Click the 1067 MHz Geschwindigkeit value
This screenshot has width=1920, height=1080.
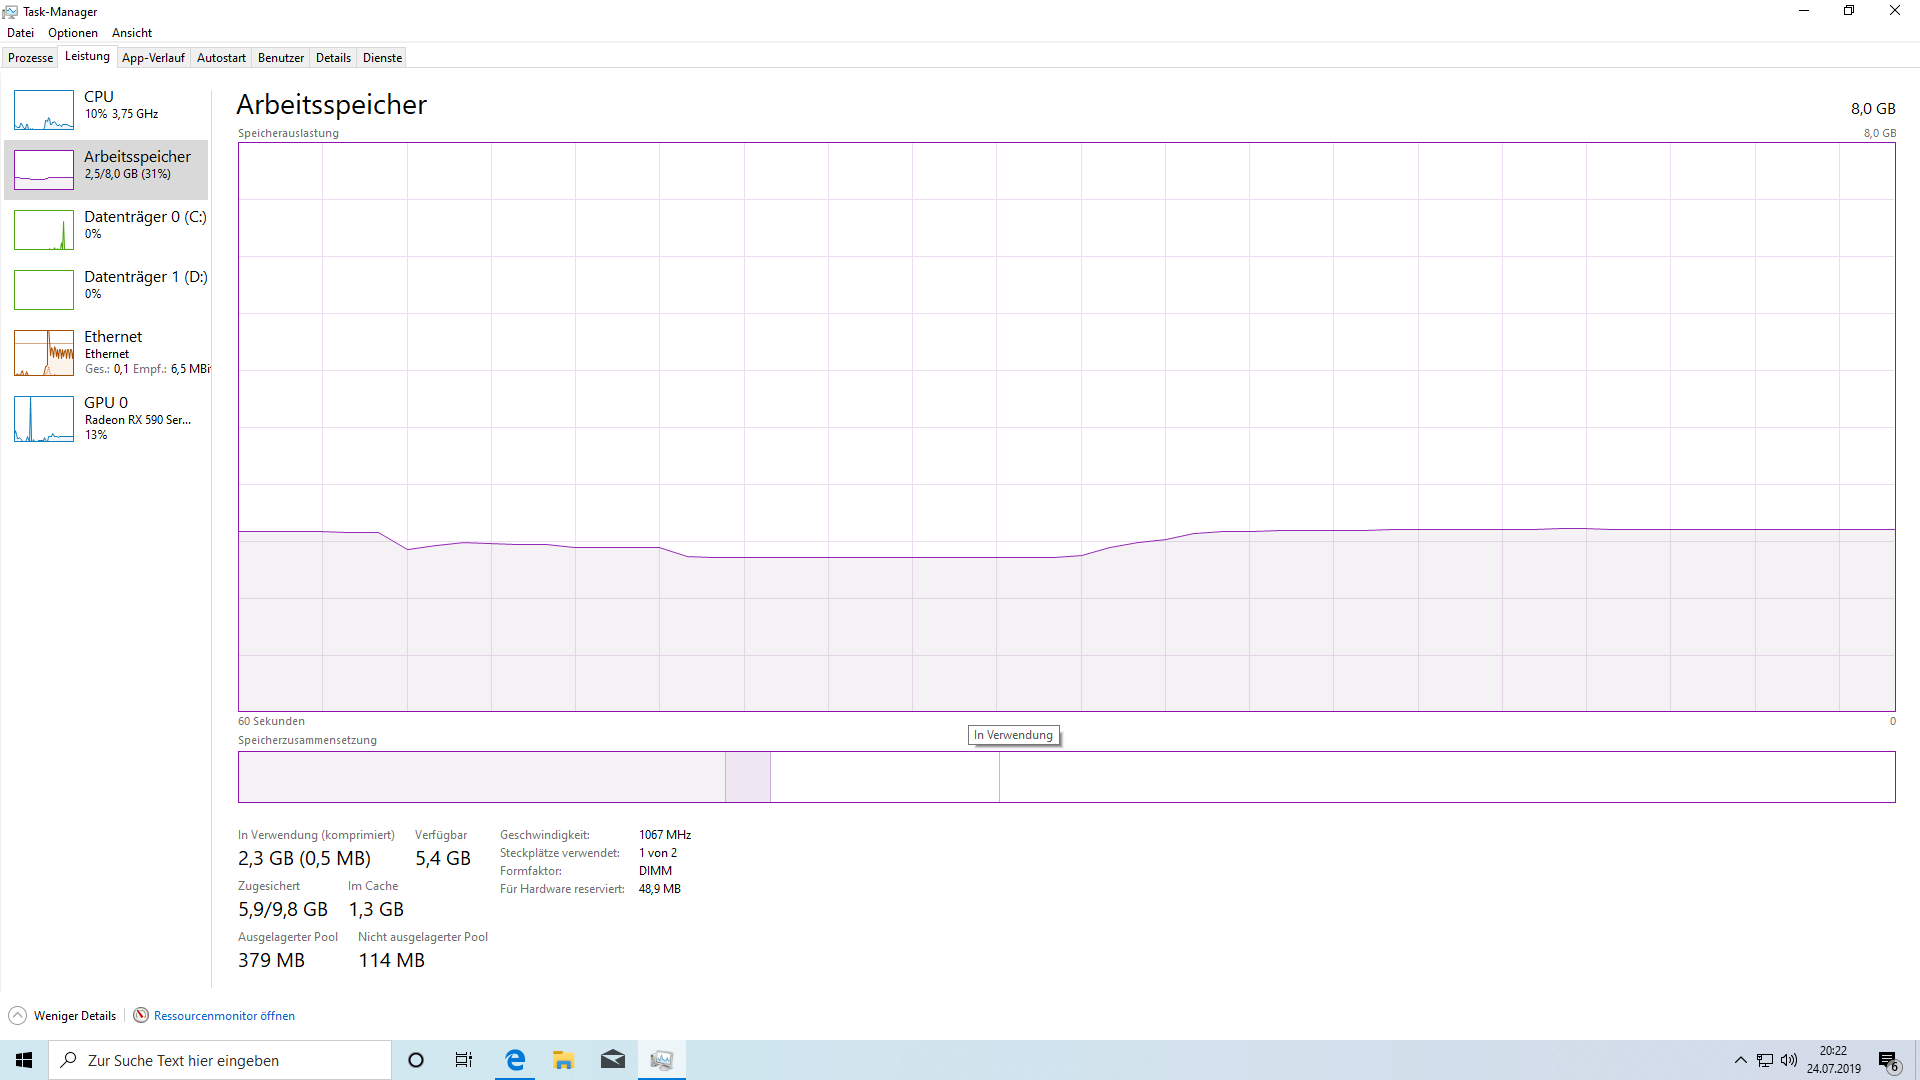665,835
